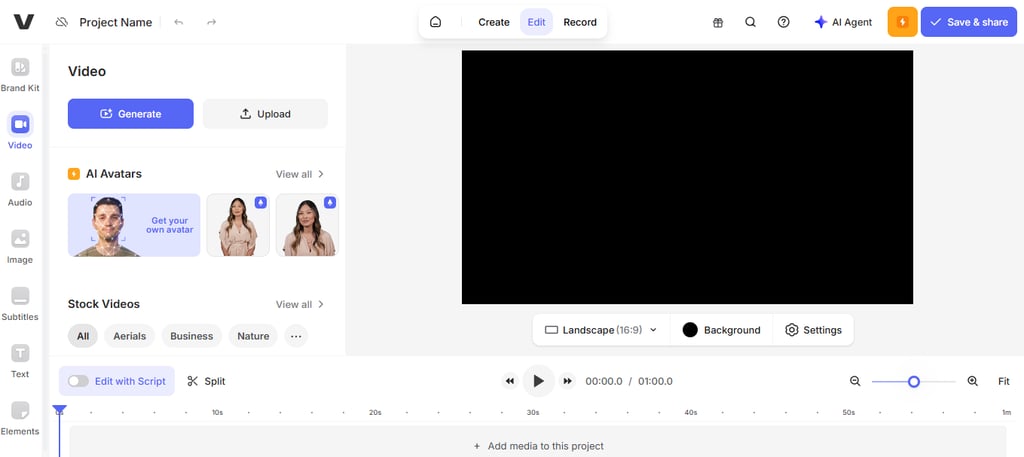Image resolution: width=1024 pixels, height=457 pixels.
Task: Go to home via the house icon
Action: tap(436, 22)
